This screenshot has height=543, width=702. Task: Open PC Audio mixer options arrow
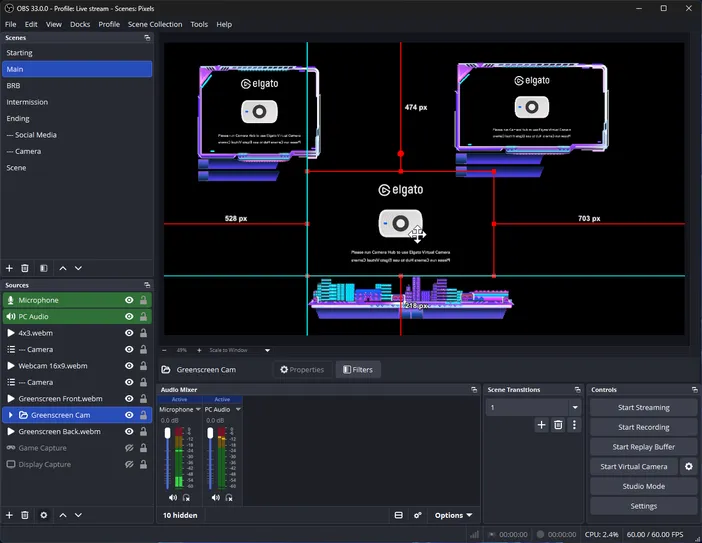coord(238,409)
